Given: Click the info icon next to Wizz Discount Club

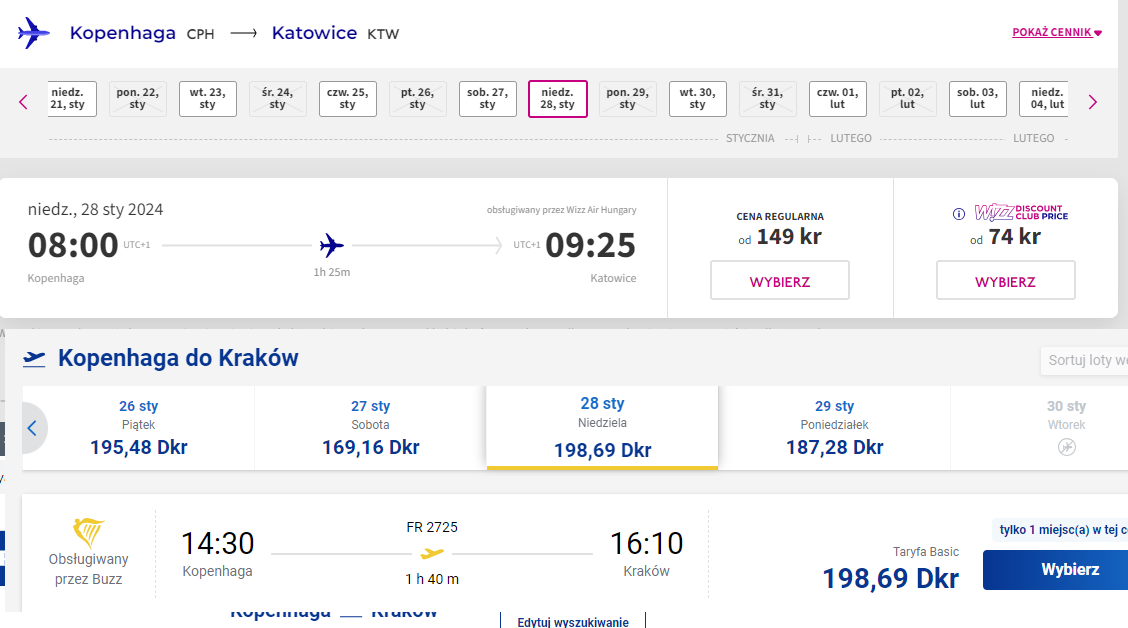Looking at the screenshot, I should click(x=958, y=214).
